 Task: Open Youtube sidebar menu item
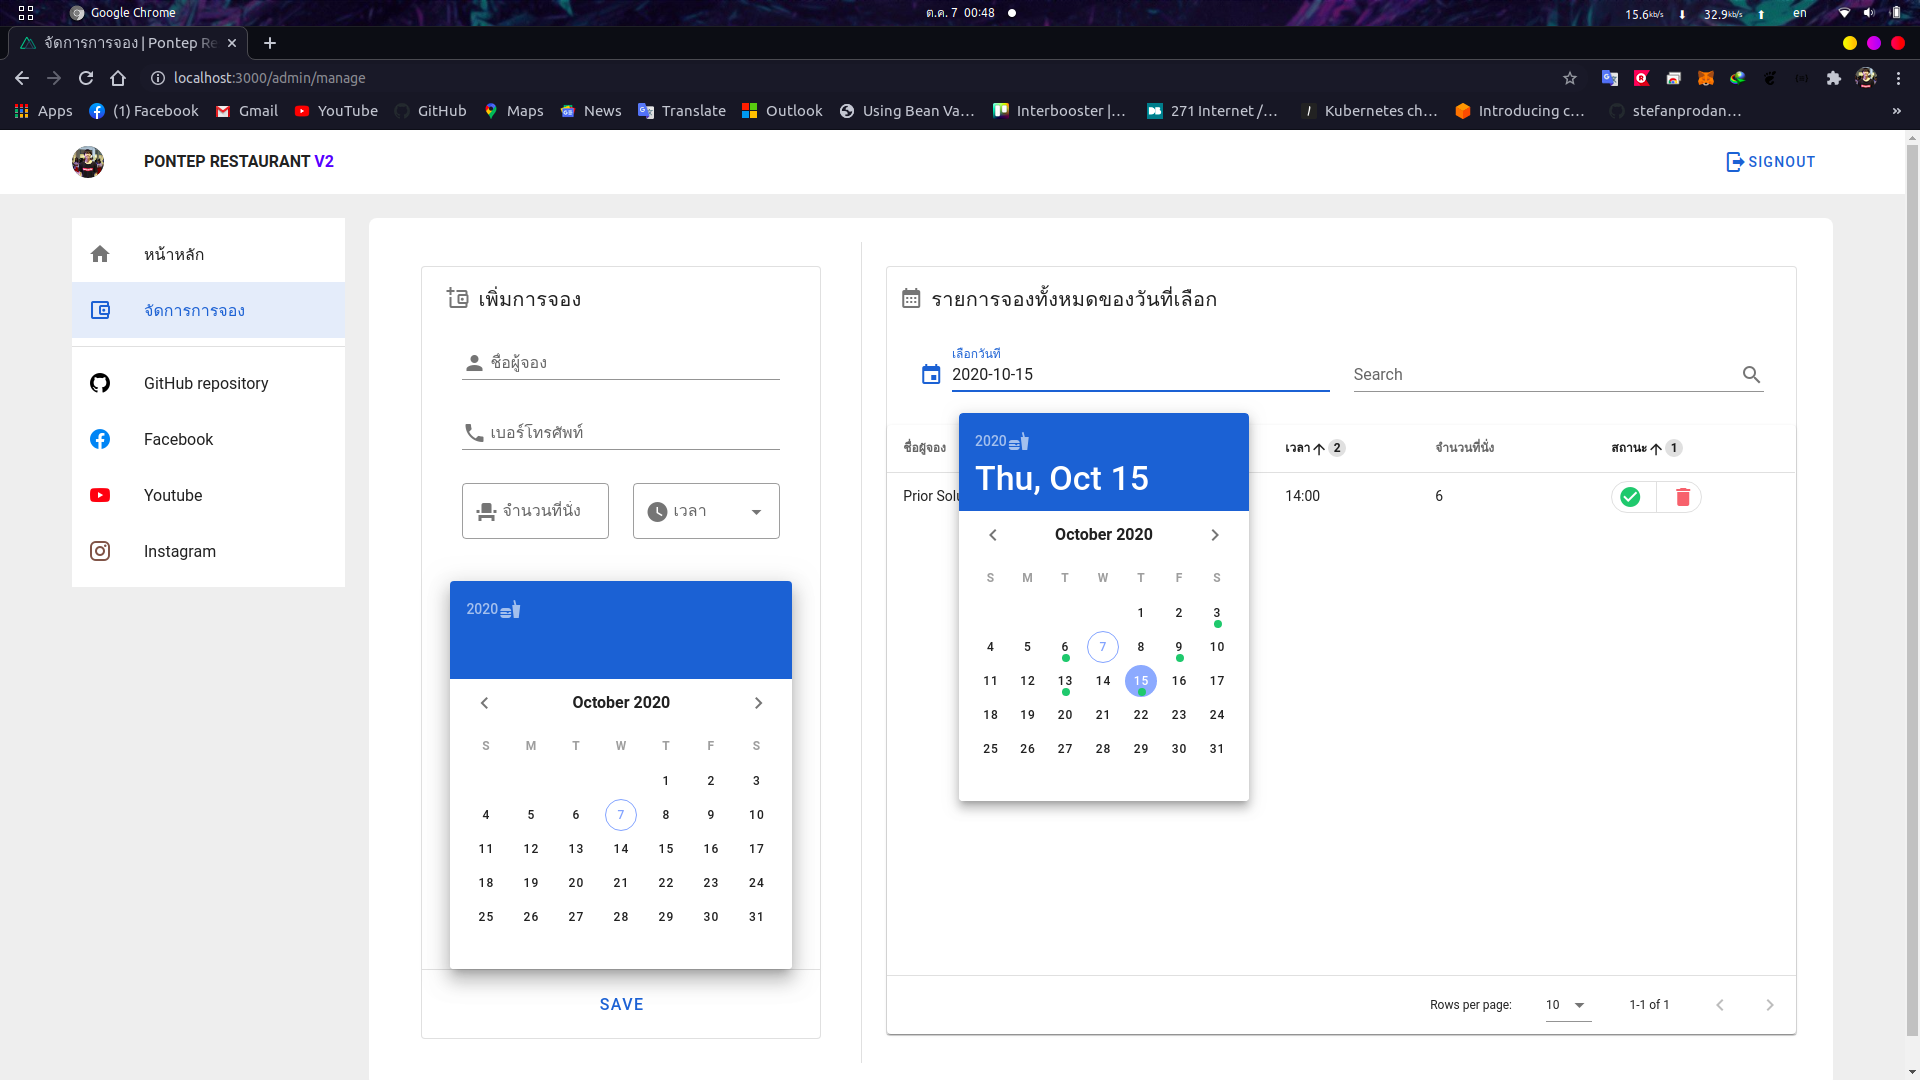point(208,495)
